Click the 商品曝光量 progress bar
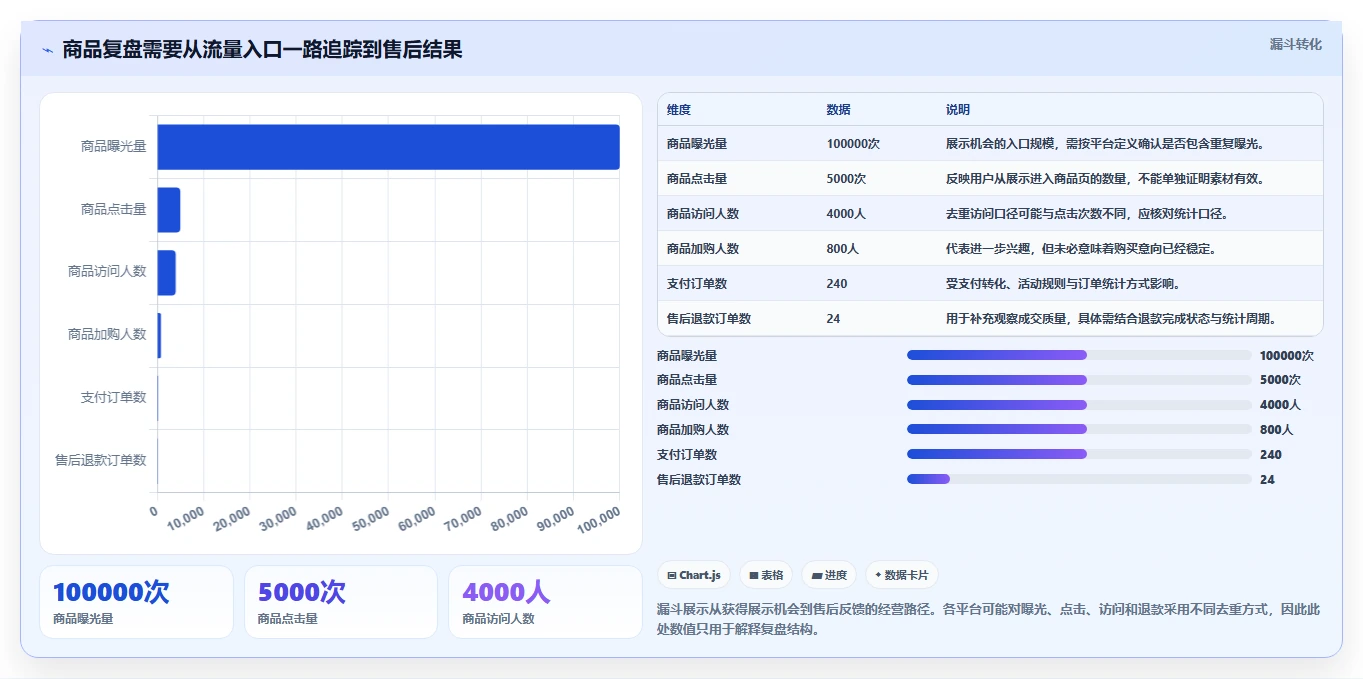This screenshot has width=1363, height=679. pyautogui.click(x=1079, y=355)
